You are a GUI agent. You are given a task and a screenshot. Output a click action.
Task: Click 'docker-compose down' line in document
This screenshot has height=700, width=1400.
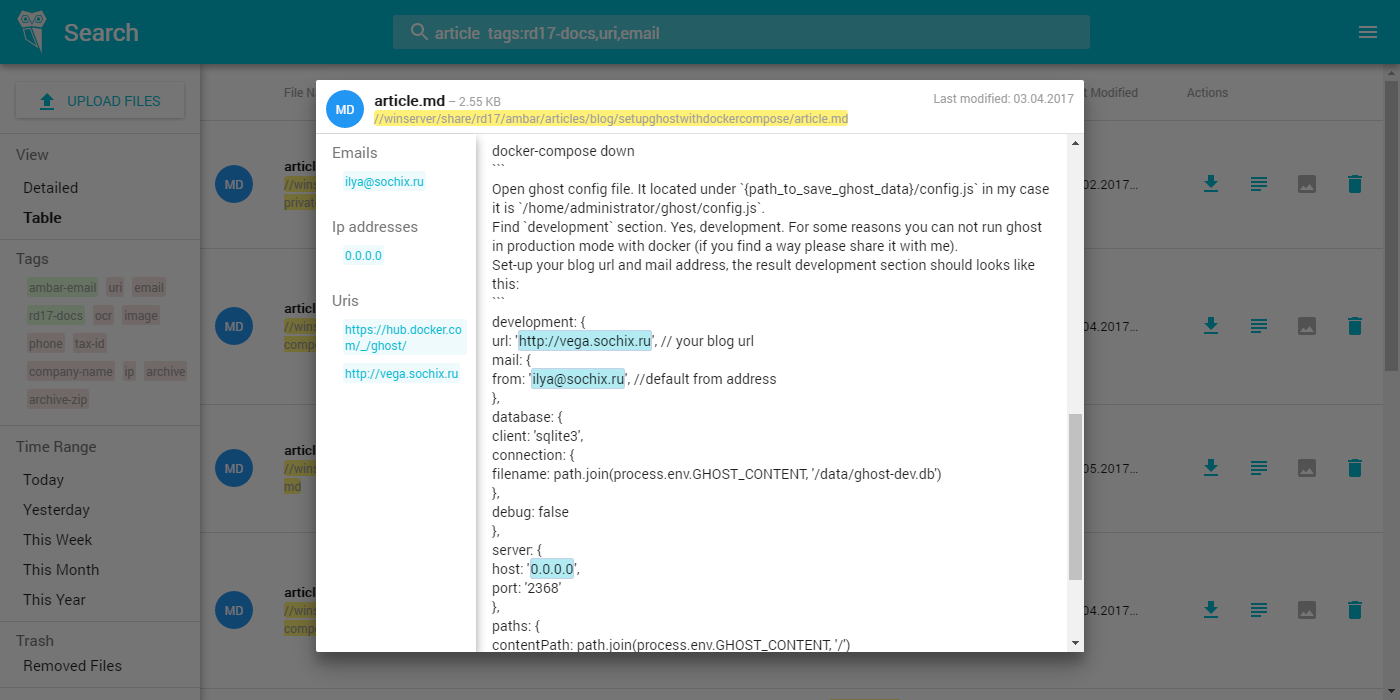pos(563,151)
